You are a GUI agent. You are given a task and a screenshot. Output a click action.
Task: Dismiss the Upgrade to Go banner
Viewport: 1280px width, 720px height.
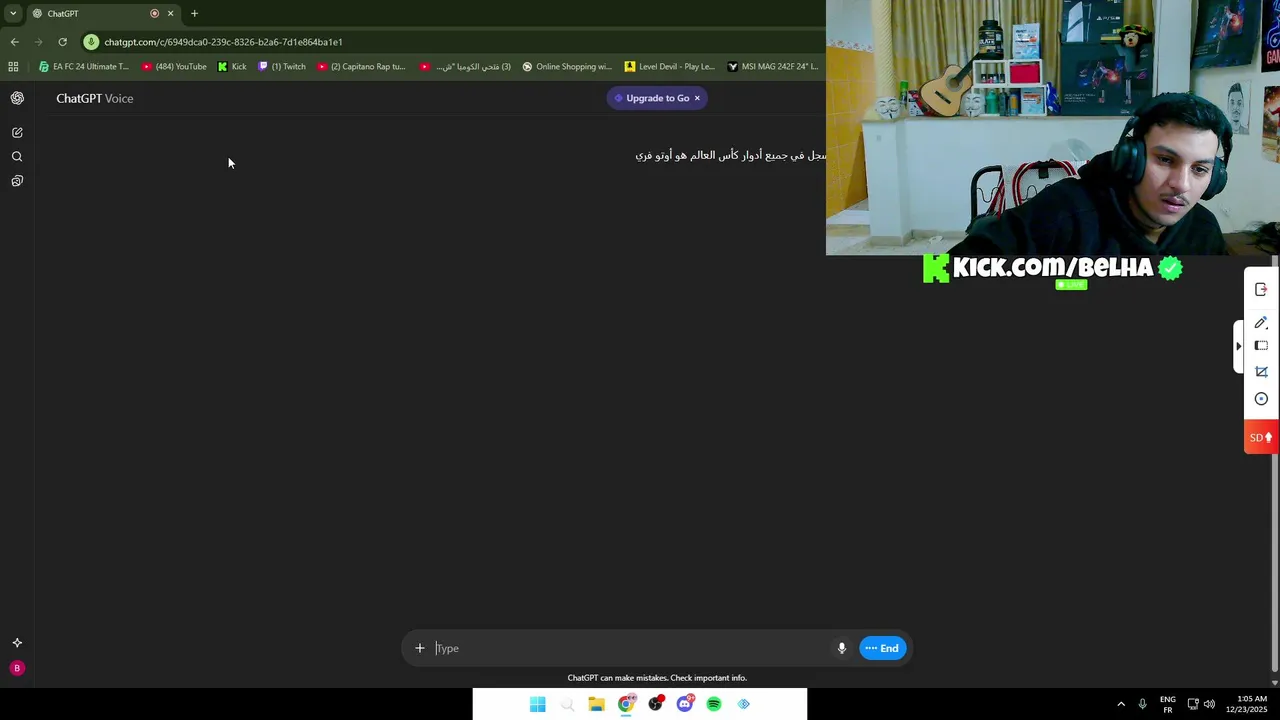[697, 98]
